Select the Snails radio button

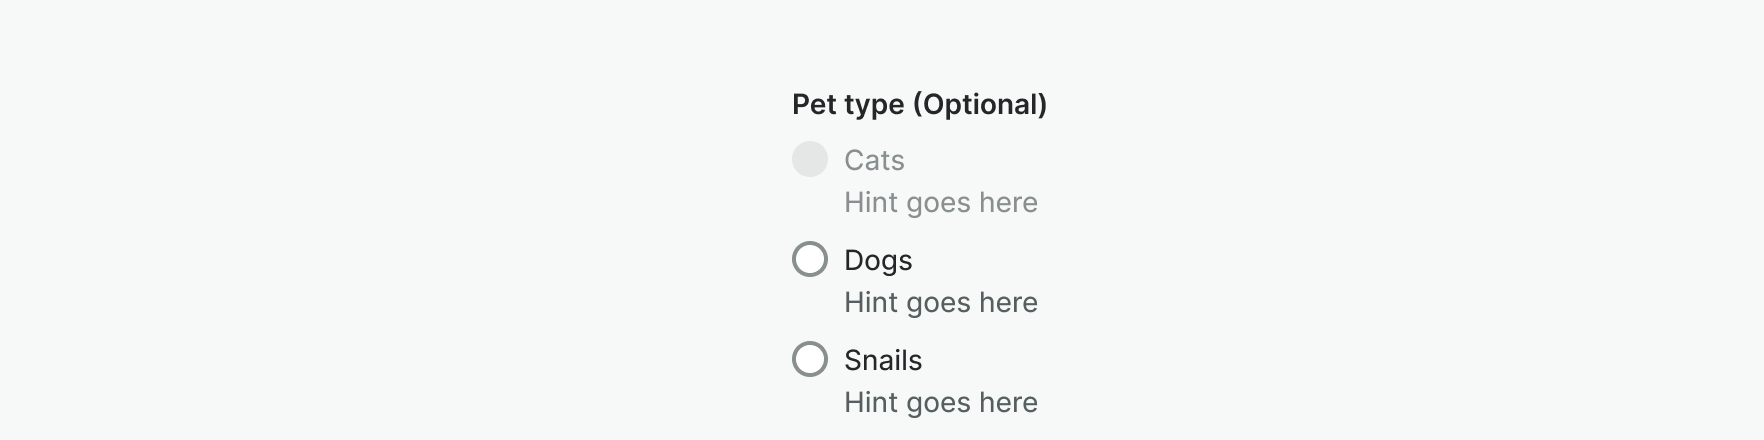click(x=810, y=359)
